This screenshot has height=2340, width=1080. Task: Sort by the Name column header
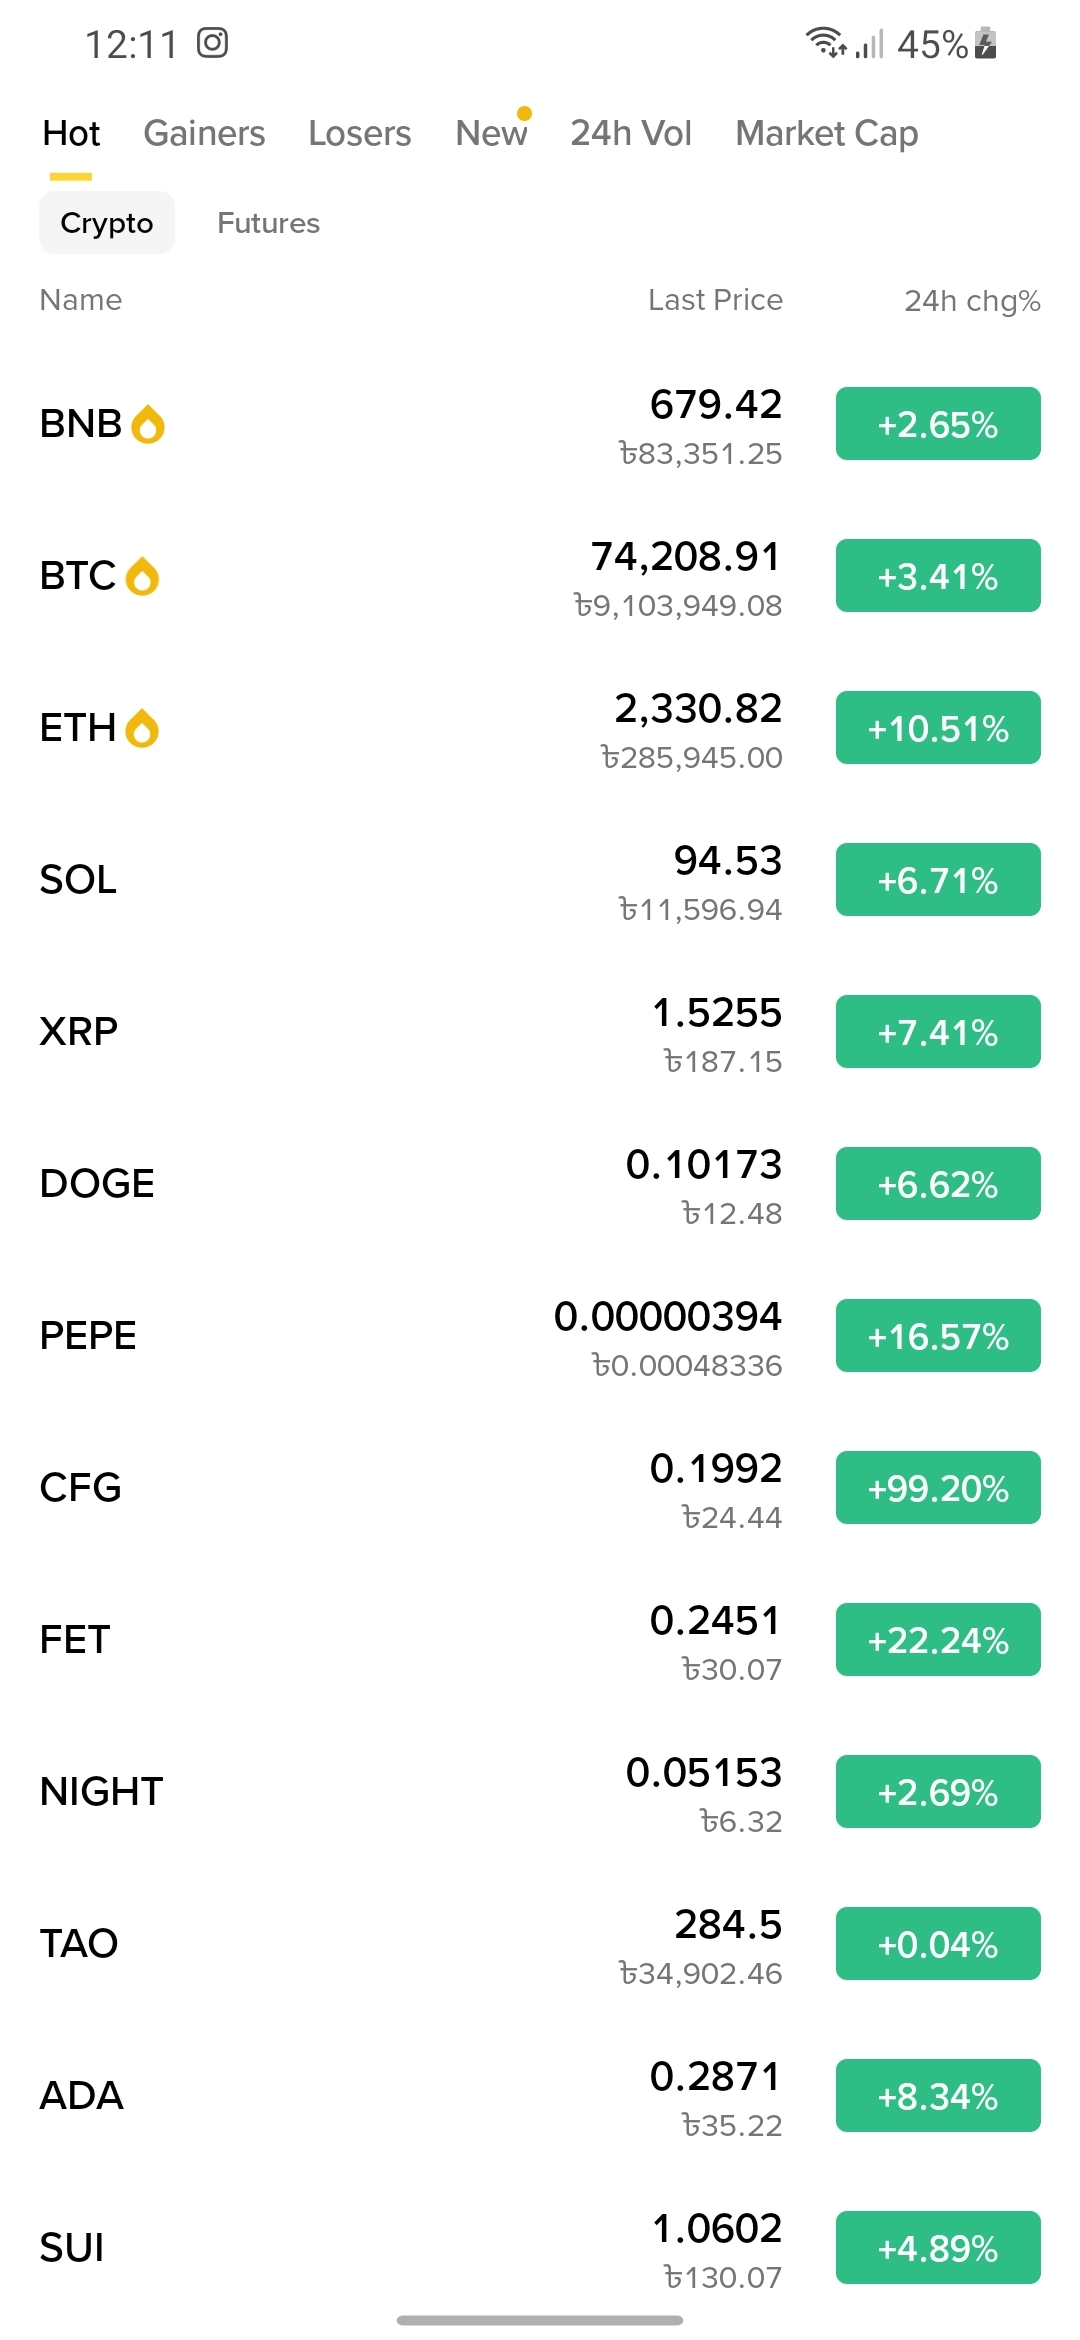[x=81, y=300]
